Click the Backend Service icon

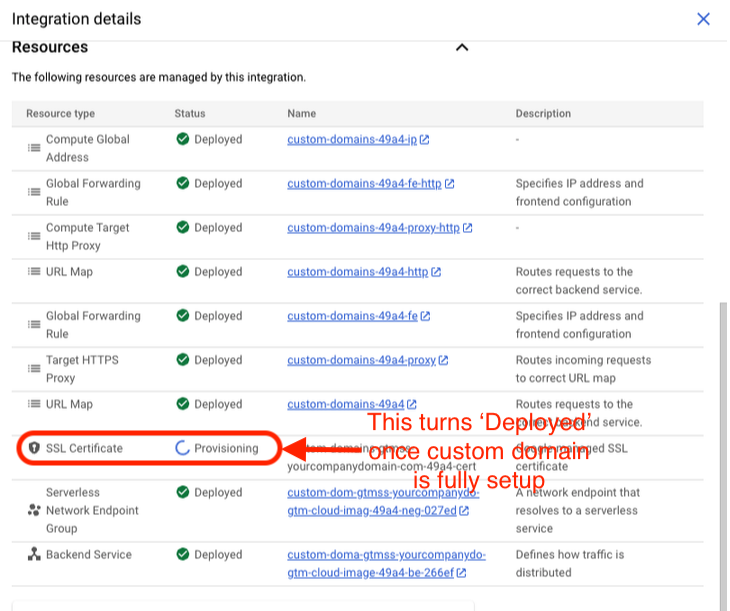pos(34,555)
